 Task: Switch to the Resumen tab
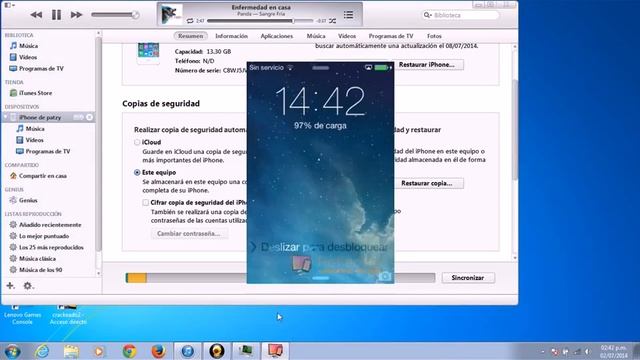(190, 36)
